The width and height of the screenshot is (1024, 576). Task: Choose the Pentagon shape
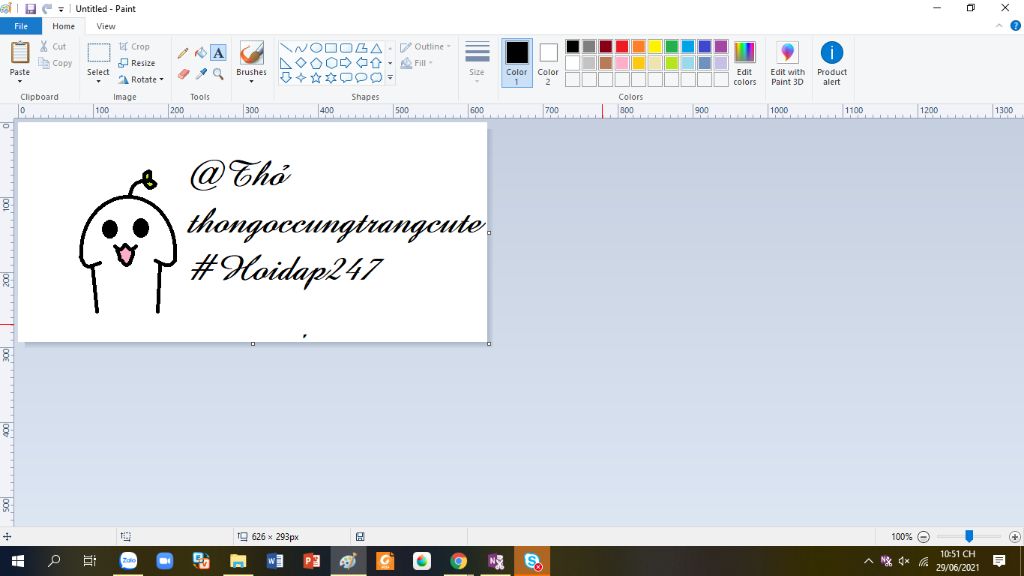(x=316, y=63)
